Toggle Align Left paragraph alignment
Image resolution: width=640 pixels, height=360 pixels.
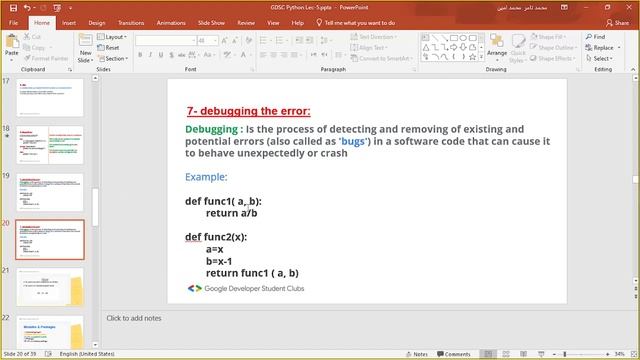point(263,55)
